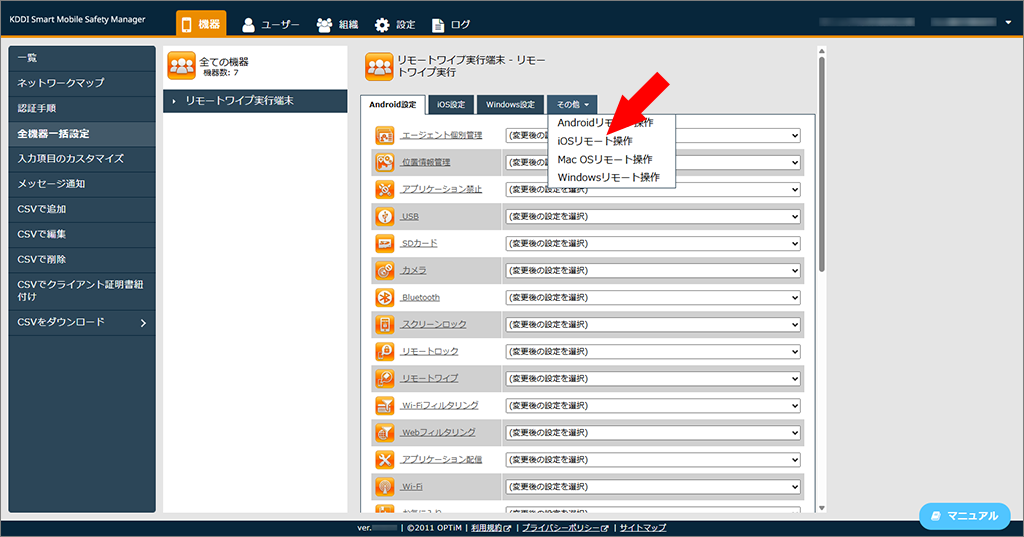Click the スクリーンロック icon
Viewport: 1024px width, 537px height.
pyautogui.click(x=385, y=324)
